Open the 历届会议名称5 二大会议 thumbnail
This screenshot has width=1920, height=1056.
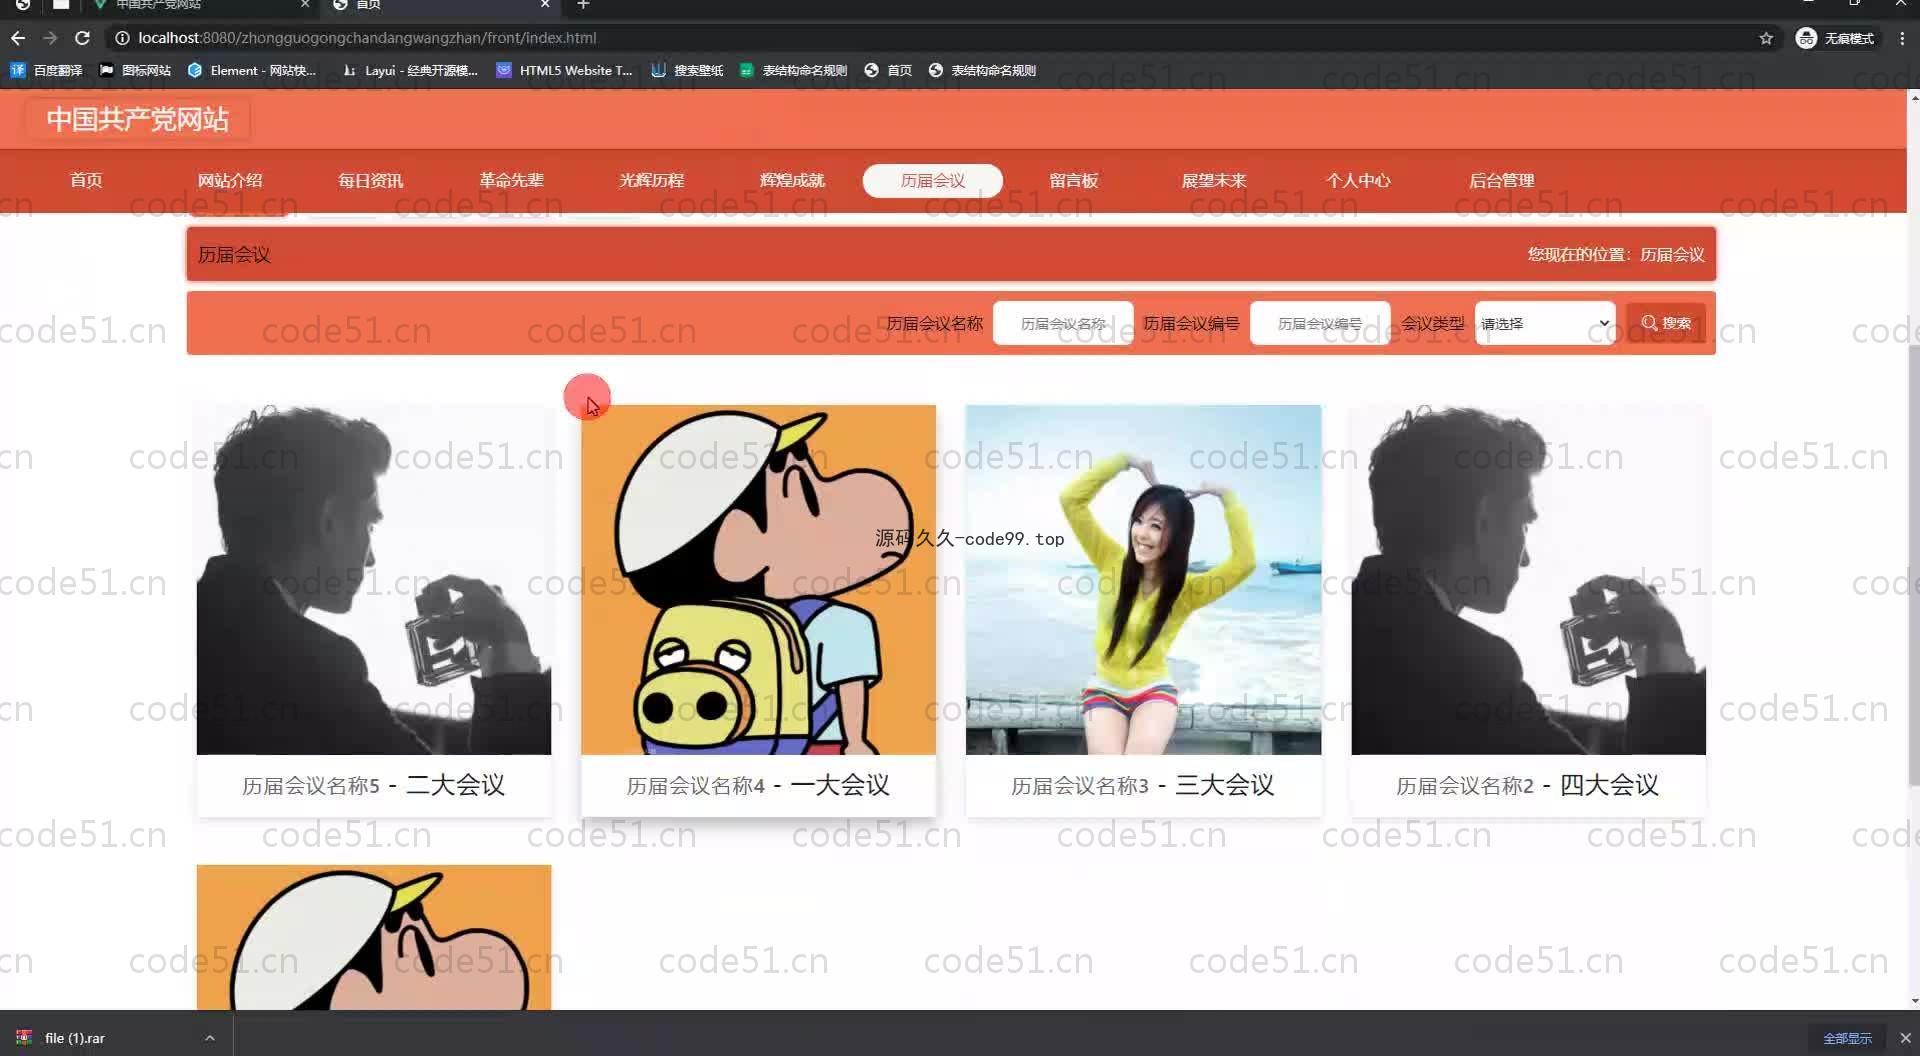pyautogui.click(x=374, y=580)
